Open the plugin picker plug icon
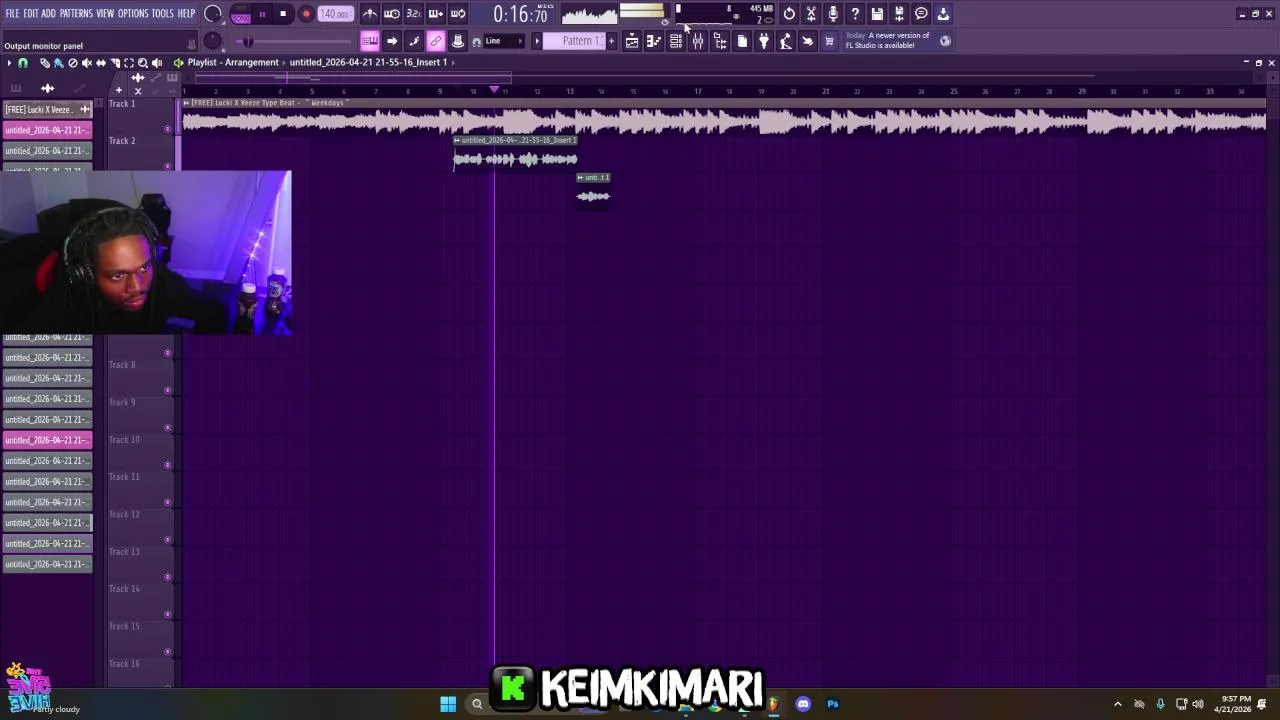Viewport: 1280px width, 720px height. point(764,41)
